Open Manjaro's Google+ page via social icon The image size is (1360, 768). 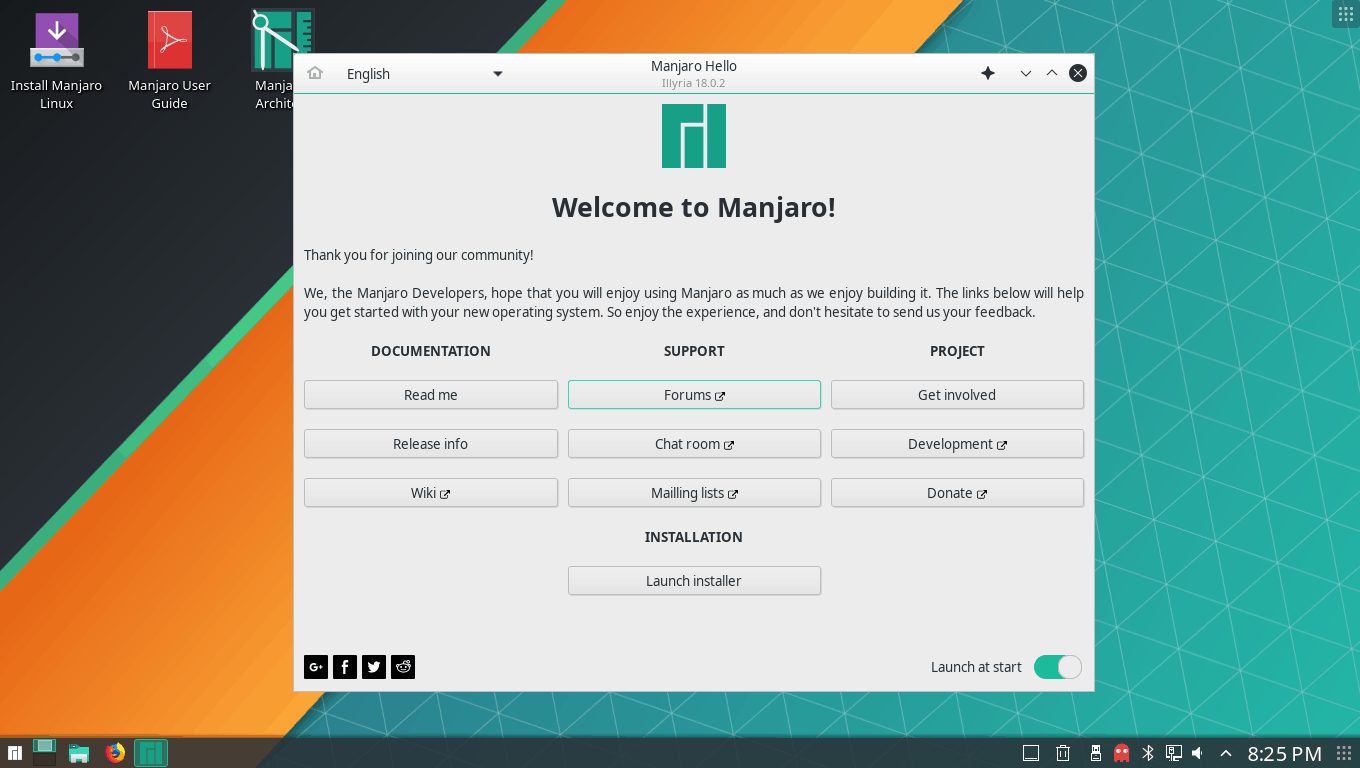click(x=315, y=666)
